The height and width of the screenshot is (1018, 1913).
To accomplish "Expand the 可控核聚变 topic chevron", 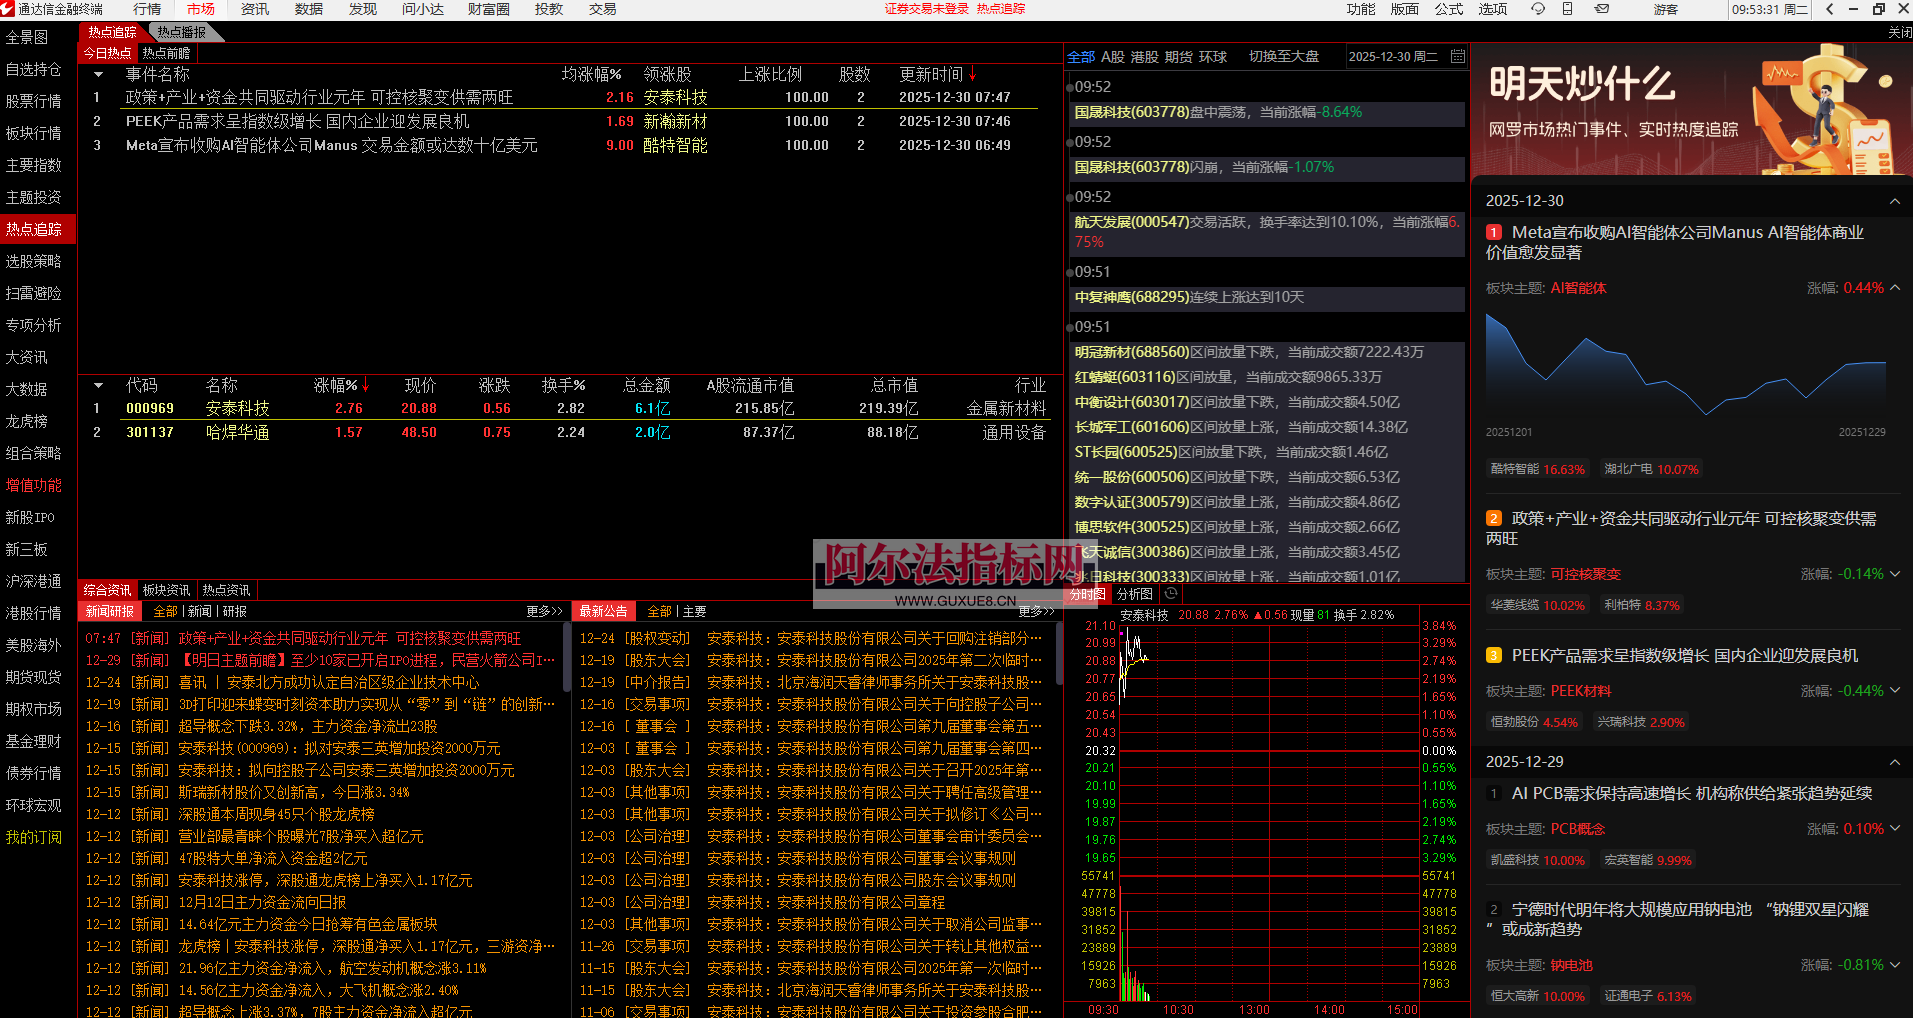I will coord(1894,574).
